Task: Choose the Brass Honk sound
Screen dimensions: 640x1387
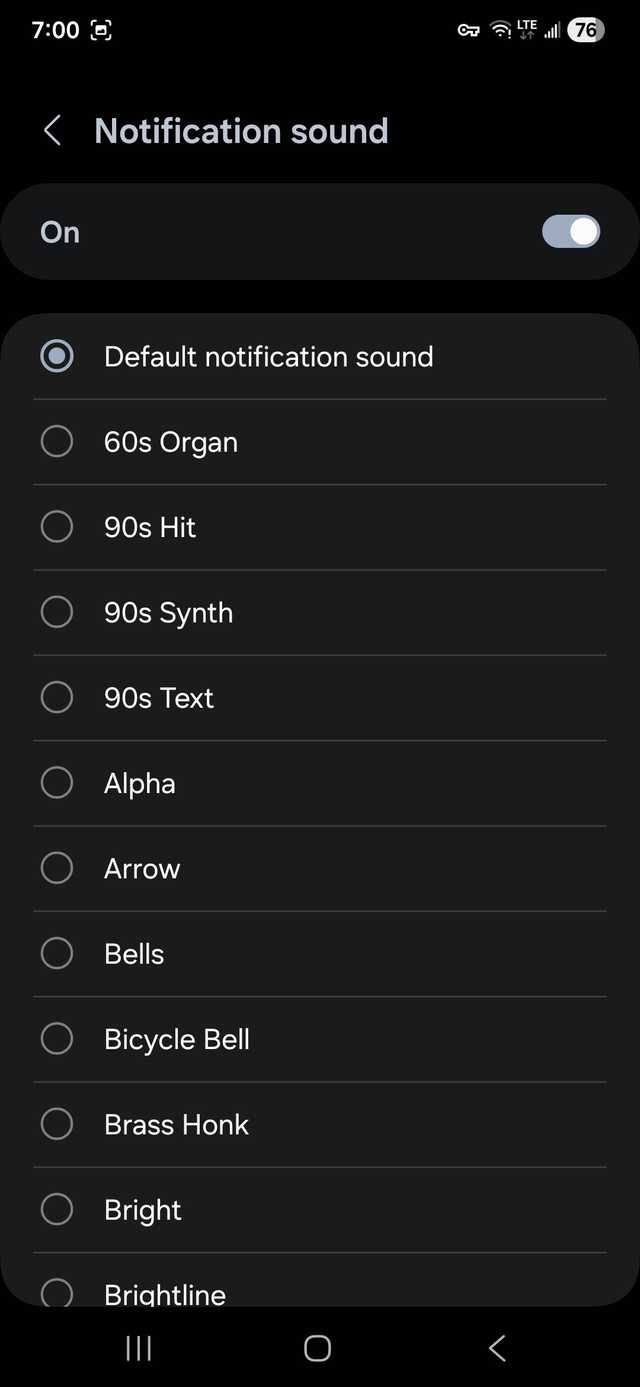Action: point(57,1124)
